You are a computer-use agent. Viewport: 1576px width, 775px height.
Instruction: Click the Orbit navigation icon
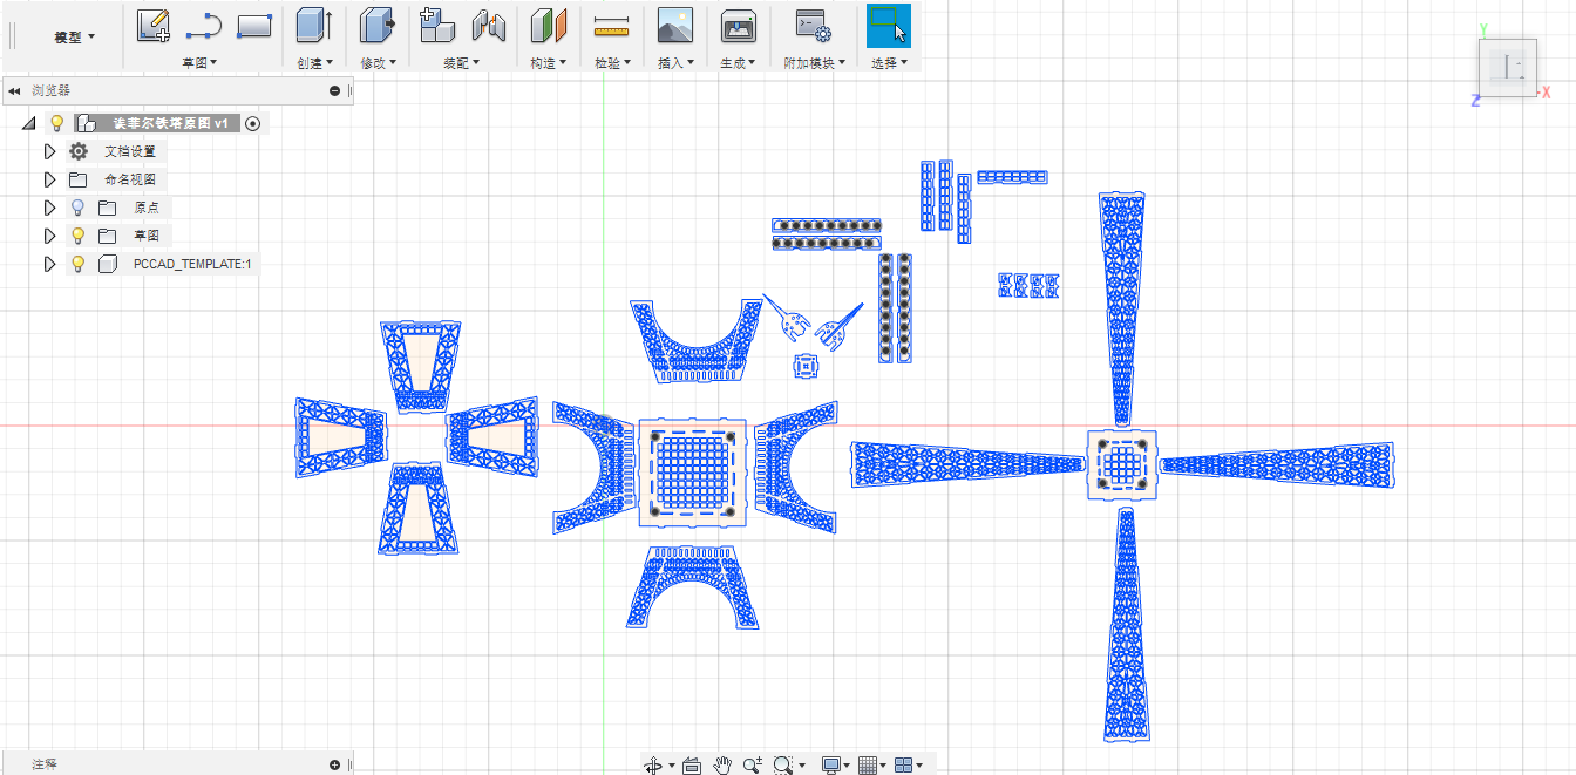(x=653, y=765)
